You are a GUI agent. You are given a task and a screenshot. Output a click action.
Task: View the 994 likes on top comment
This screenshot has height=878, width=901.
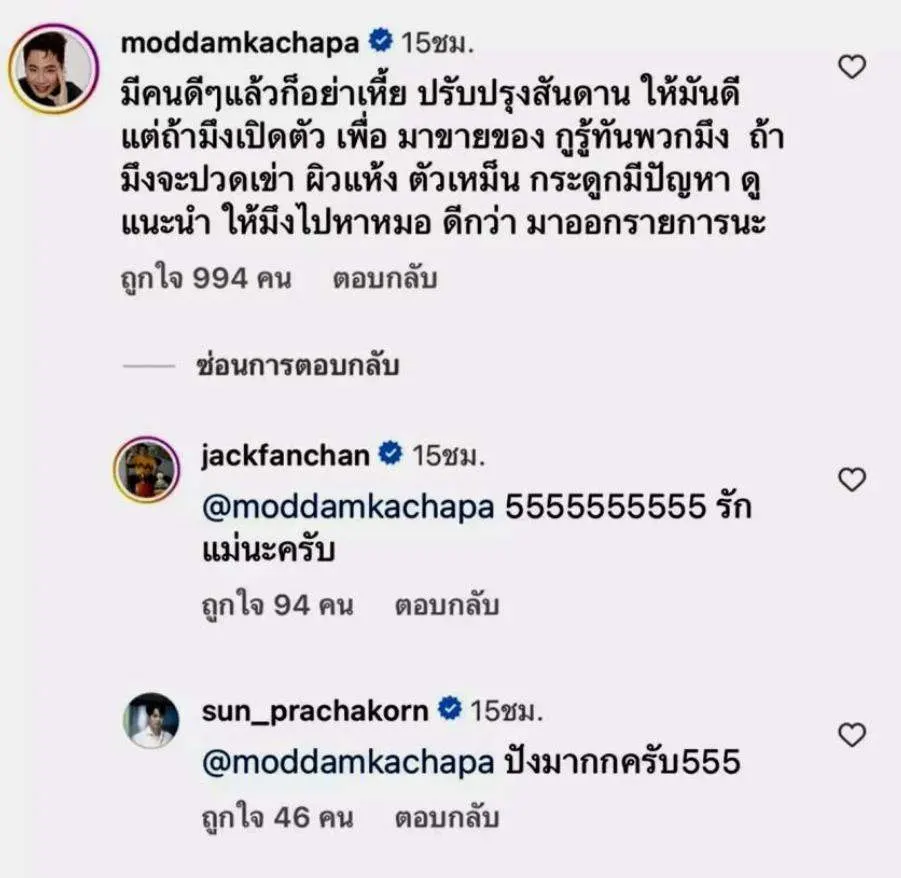tap(206, 279)
